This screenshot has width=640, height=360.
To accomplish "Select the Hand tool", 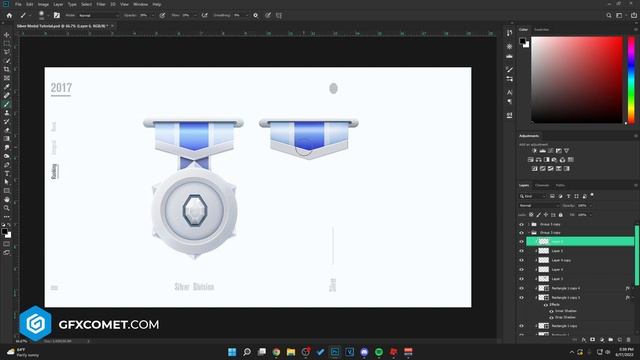I will point(7,200).
